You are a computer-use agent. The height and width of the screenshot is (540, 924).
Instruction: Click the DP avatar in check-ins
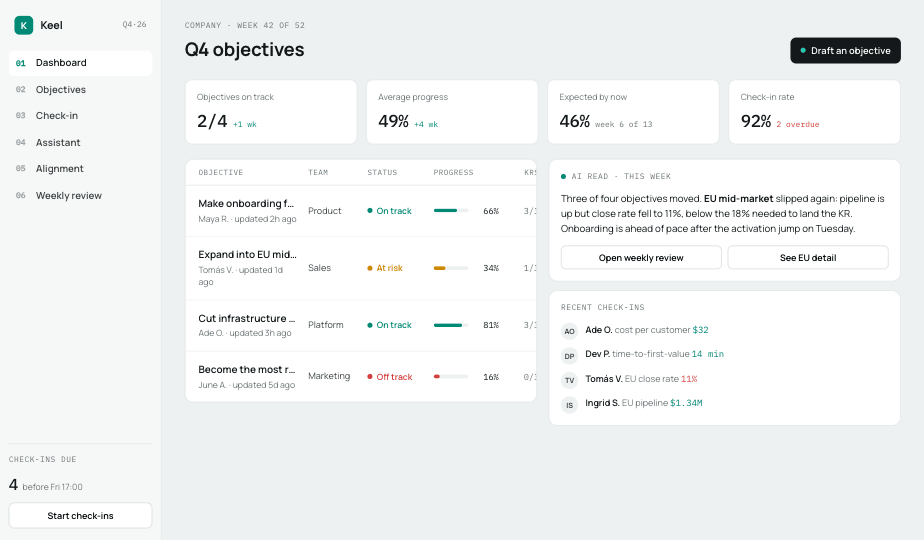pos(569,356)
